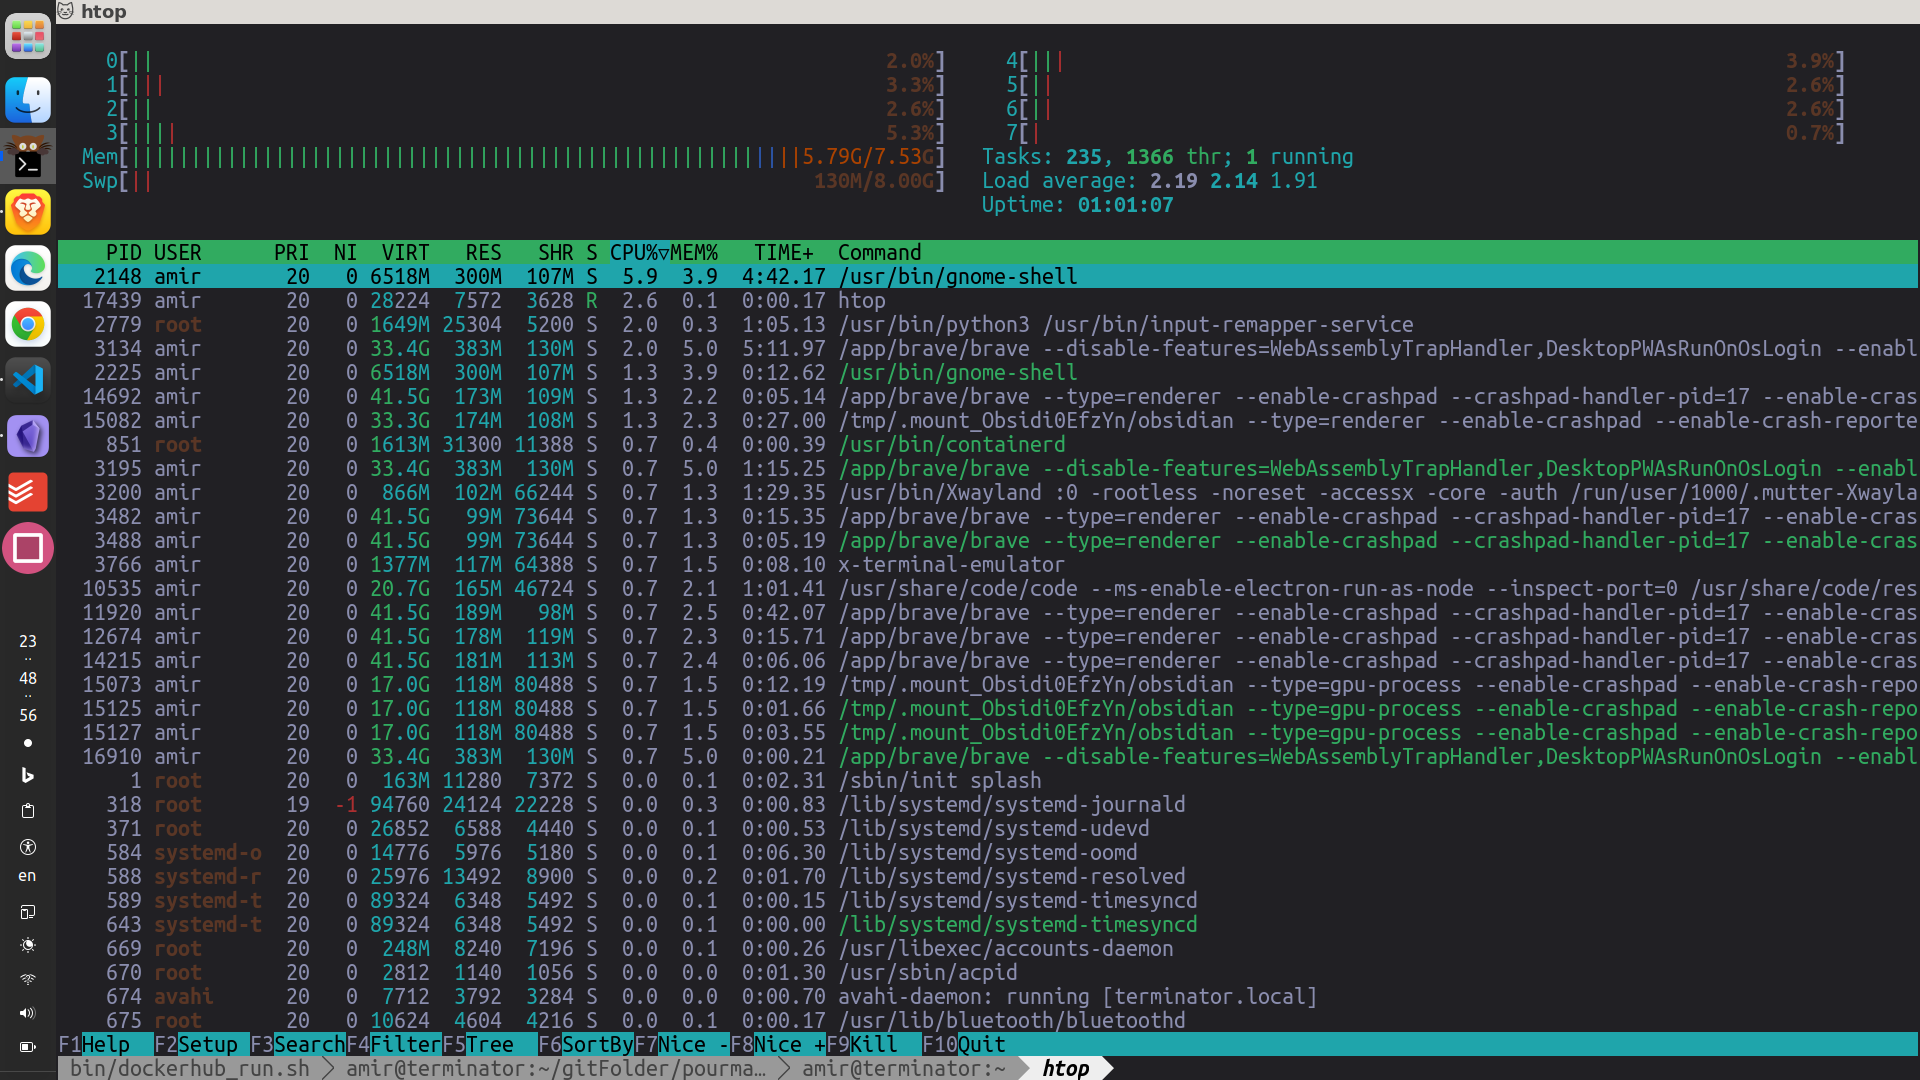Image resolution: width=1920 pixels, height=1080 pixels.
Task: Switch to the bin/dockerhub_run.sh terminal tab
Action: coord(190,1068)
